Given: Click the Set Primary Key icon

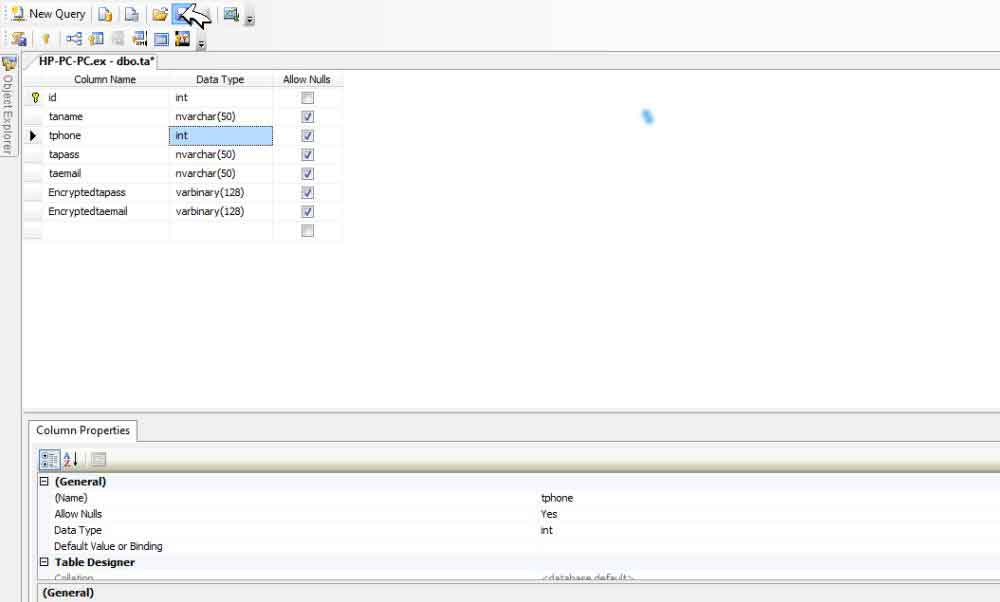Looking at the screenshot, I should [45, 39].
